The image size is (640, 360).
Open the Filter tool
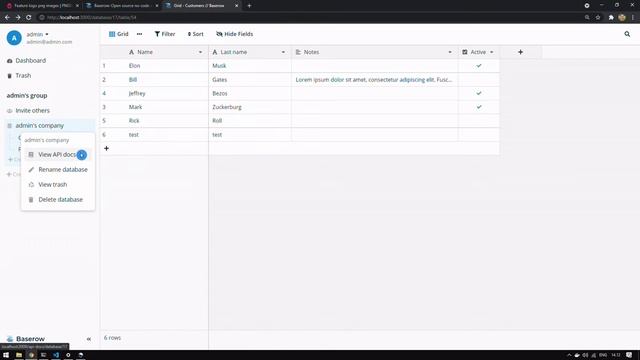(x=165, y=34)
